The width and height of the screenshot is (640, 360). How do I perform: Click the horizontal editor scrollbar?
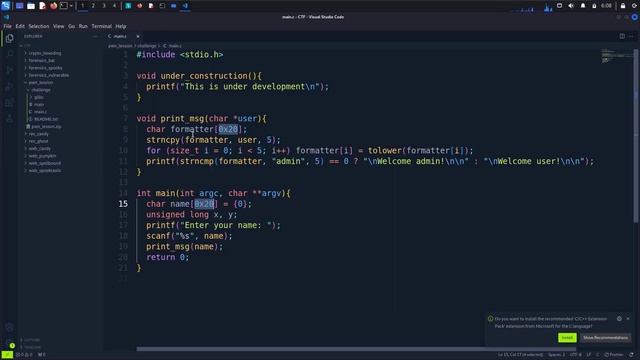click(x=356, y=349)
